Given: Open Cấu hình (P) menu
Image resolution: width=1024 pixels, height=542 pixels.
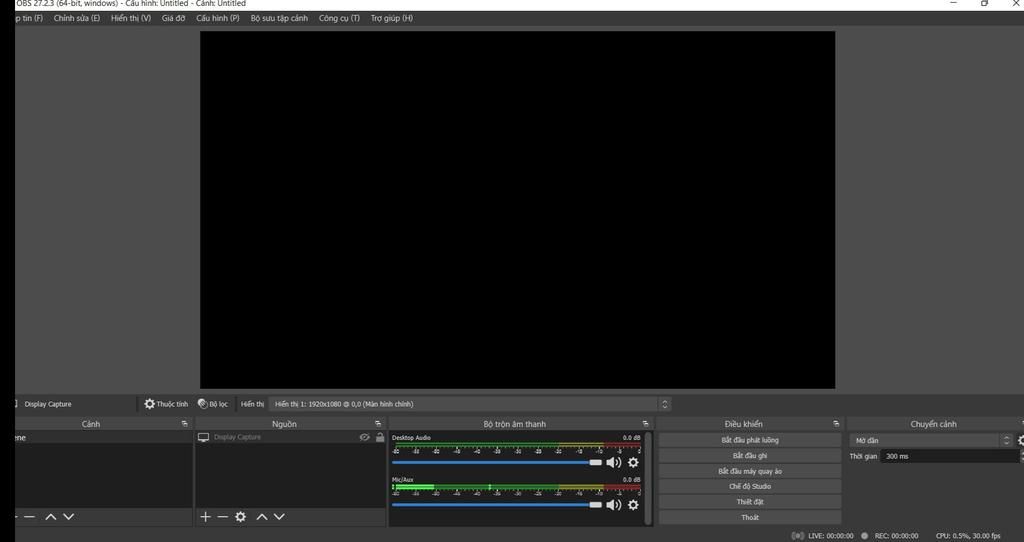Looking at the screenshot, I should pos(217,18).
